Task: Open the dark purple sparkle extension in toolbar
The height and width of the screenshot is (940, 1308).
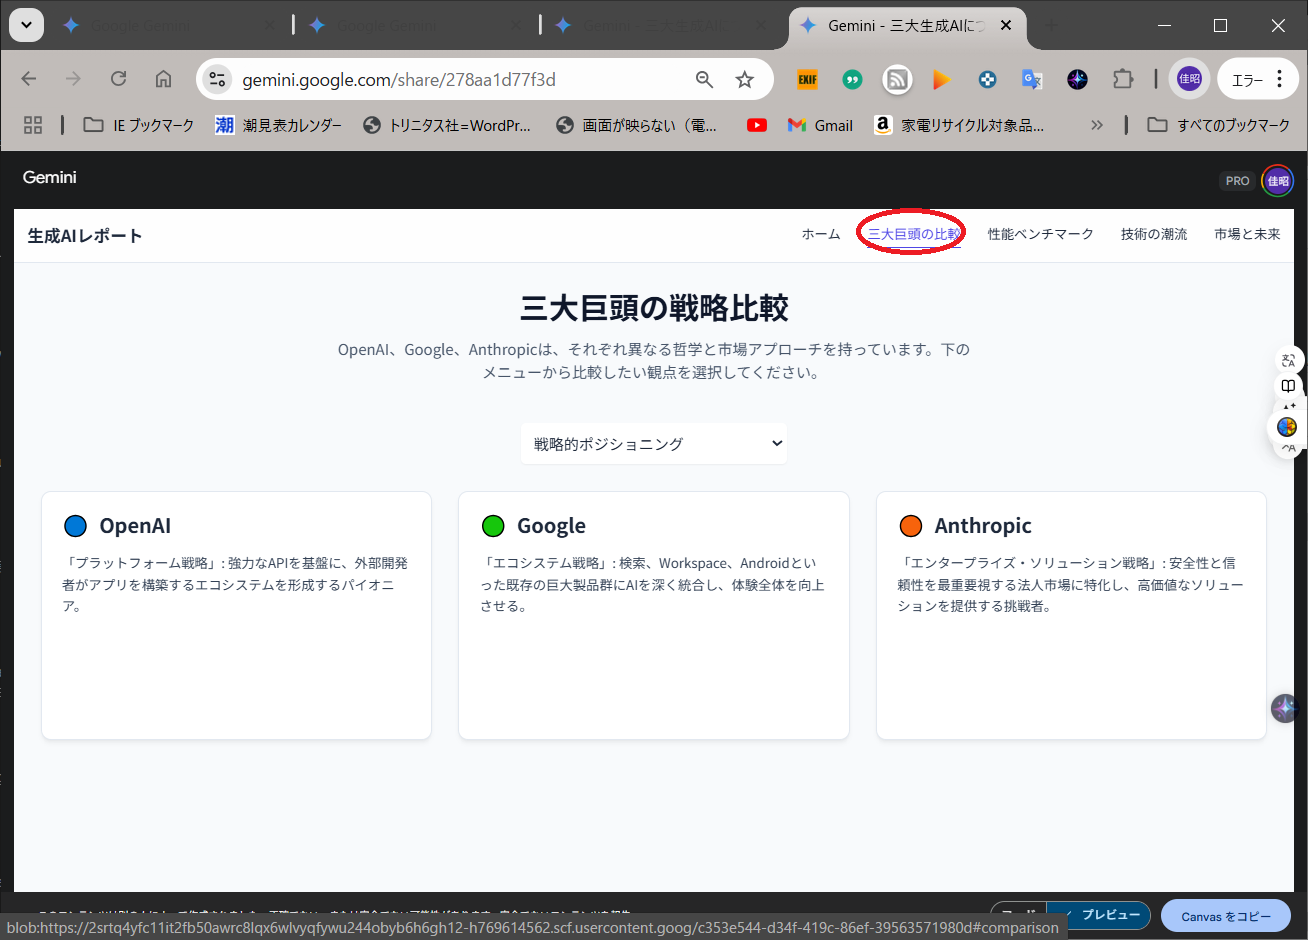Action: point(1077,79)
